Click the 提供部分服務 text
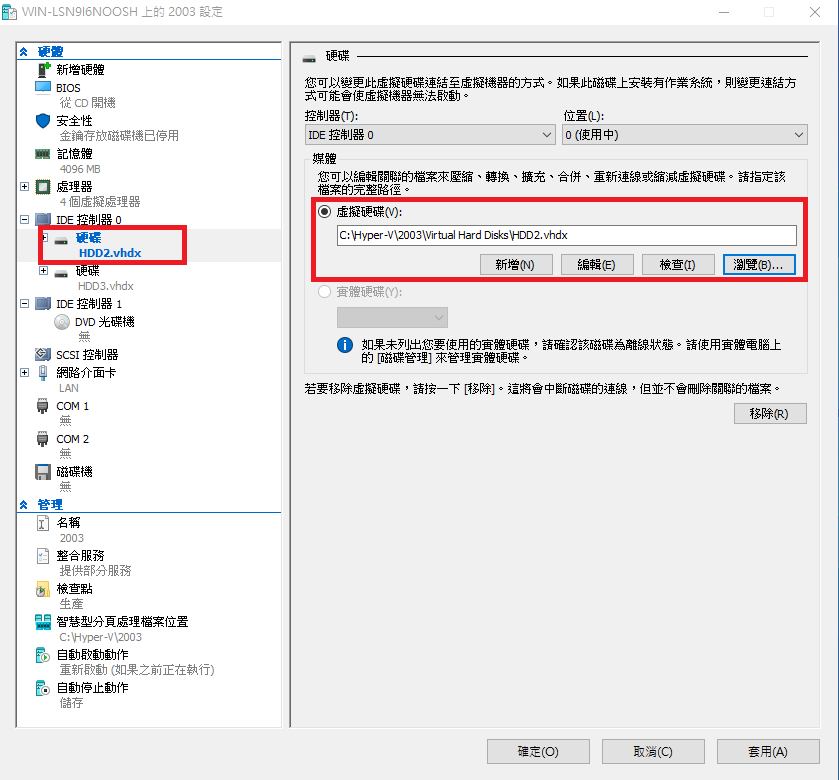The image size is (839, 780). 95,571
